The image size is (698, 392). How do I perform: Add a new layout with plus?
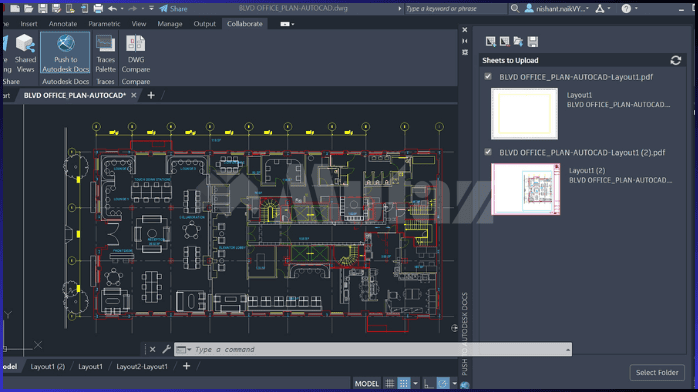(187, 366)
